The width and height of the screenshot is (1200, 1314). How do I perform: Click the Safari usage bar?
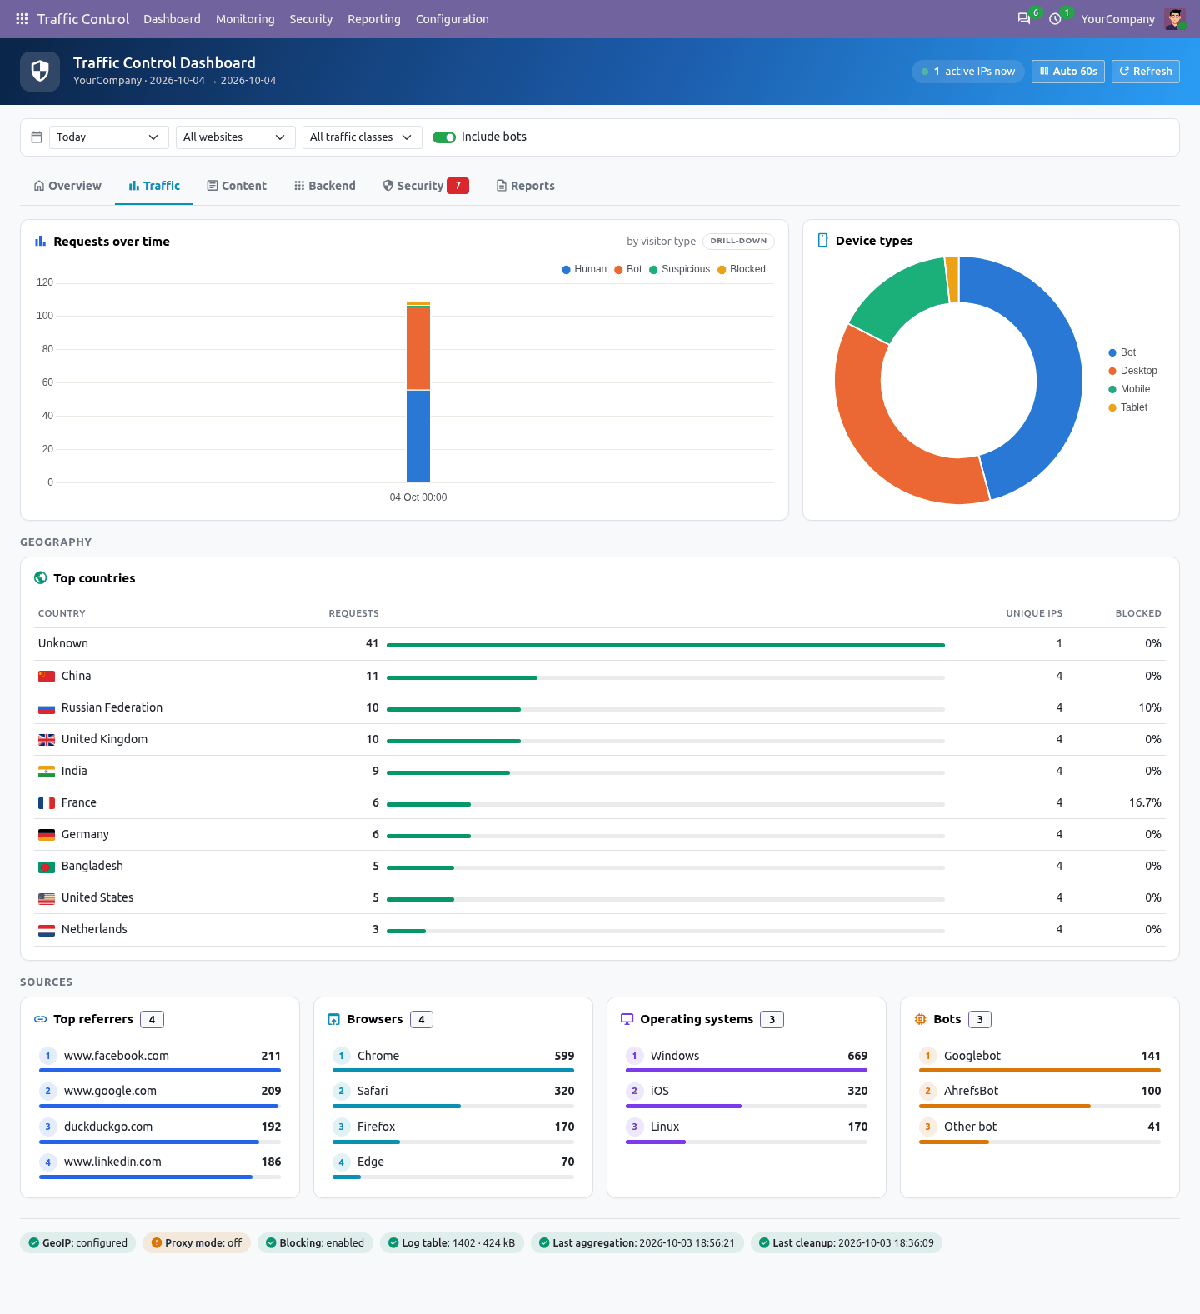(453, 1106)
